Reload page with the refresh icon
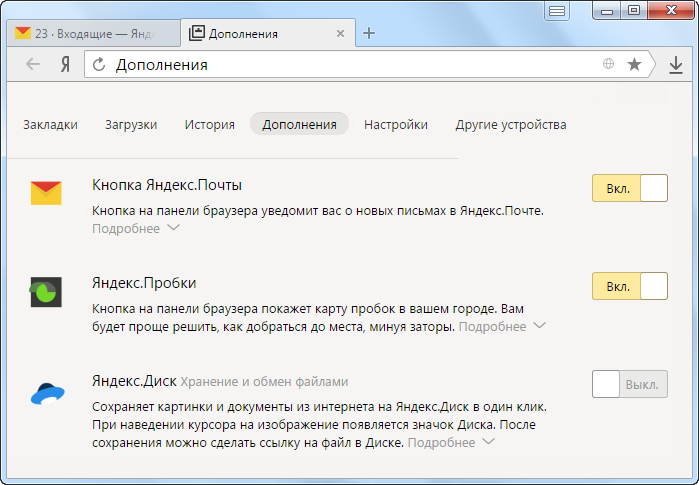699x485 pixels. [x=99, y=65]
